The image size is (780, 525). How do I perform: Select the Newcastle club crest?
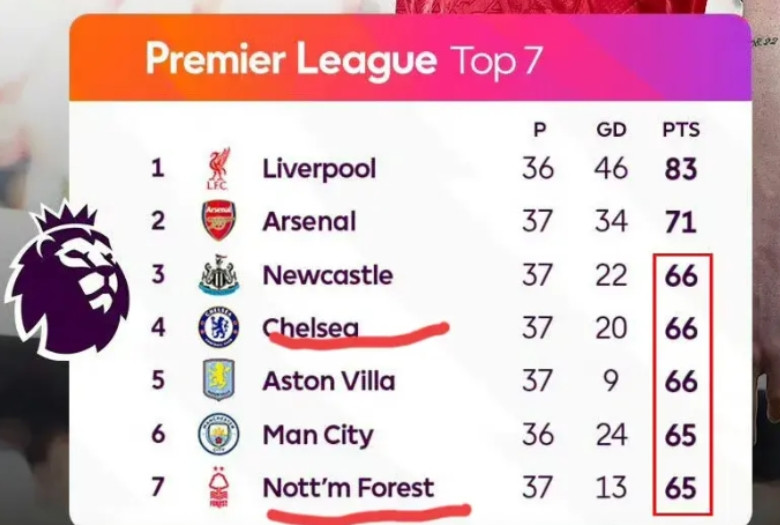pyautogui.click(x=219, y=274)
